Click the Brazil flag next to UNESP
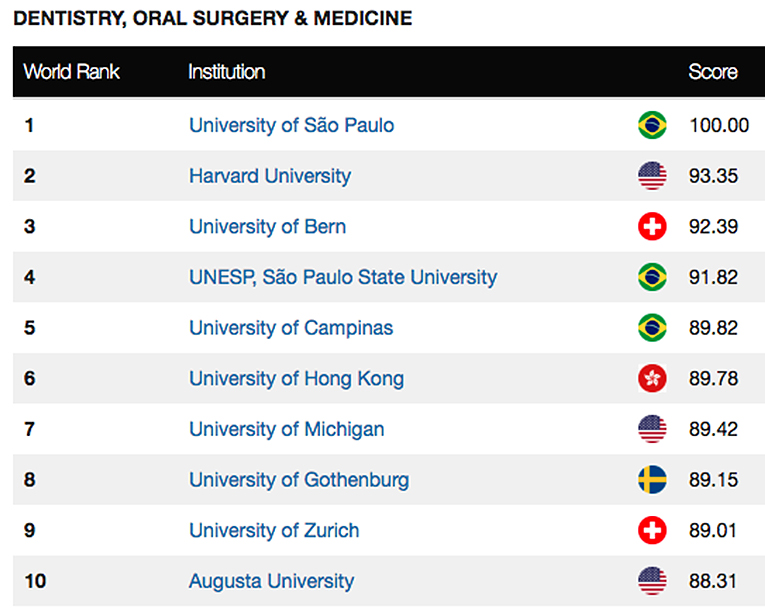 pyautogui.click(x=652, y=277)
